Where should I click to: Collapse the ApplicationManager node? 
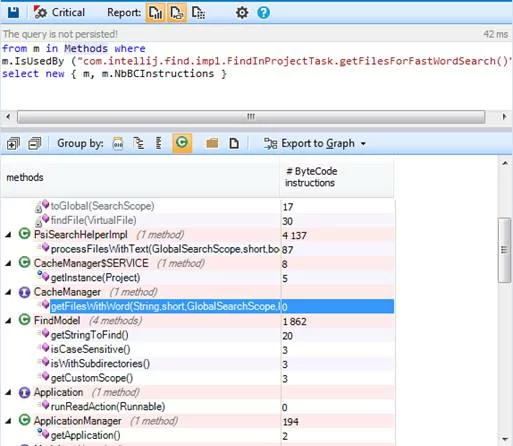click(8, 421)
